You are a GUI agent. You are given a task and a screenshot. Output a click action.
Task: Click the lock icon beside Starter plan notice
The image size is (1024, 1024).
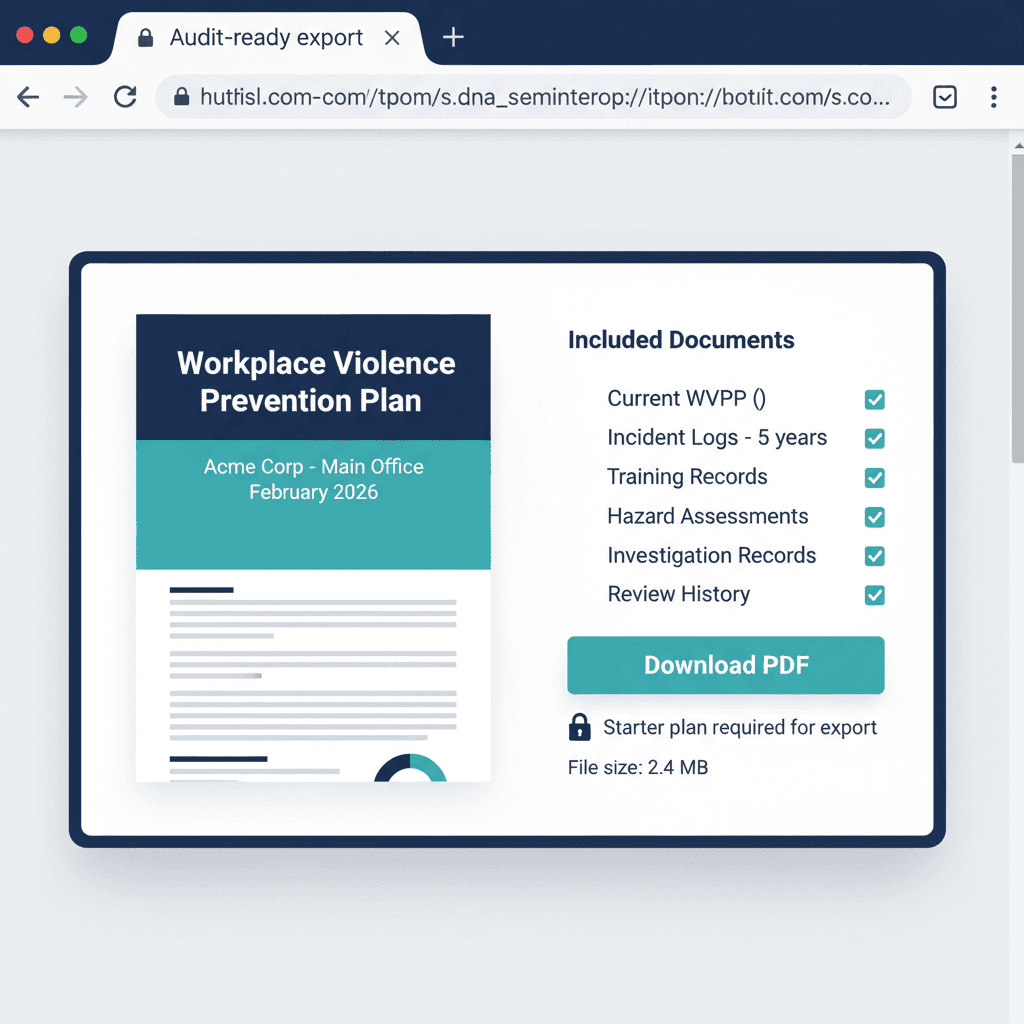(579, 727)
